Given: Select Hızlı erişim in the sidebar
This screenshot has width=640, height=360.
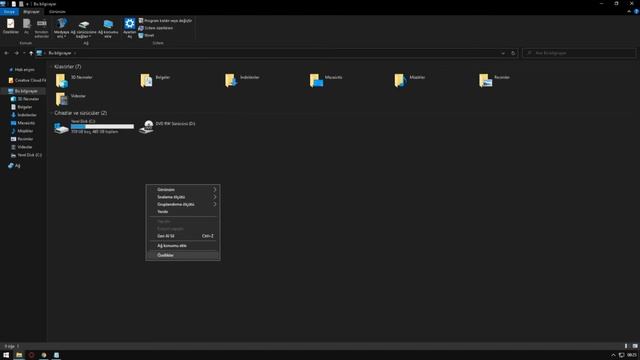Looking at the screenshot, I should tap(23, 70).
